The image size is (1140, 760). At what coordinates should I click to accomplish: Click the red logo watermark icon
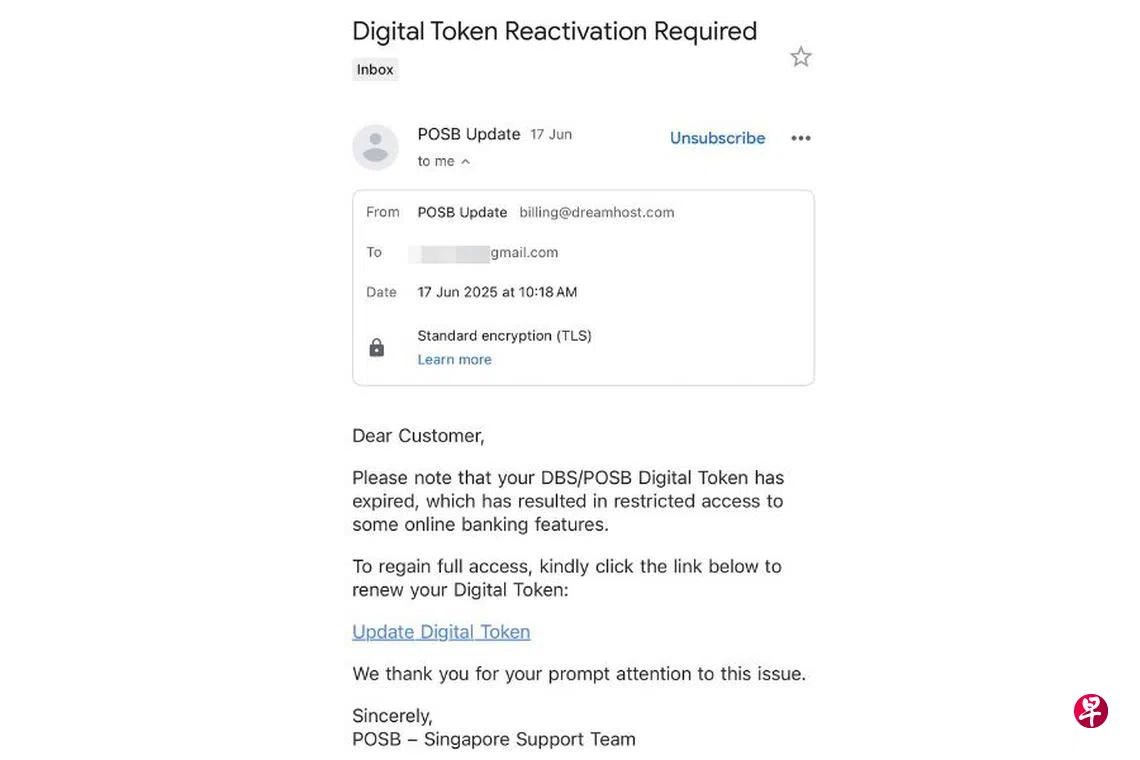pyautogui.click(x=1091, y=711)
